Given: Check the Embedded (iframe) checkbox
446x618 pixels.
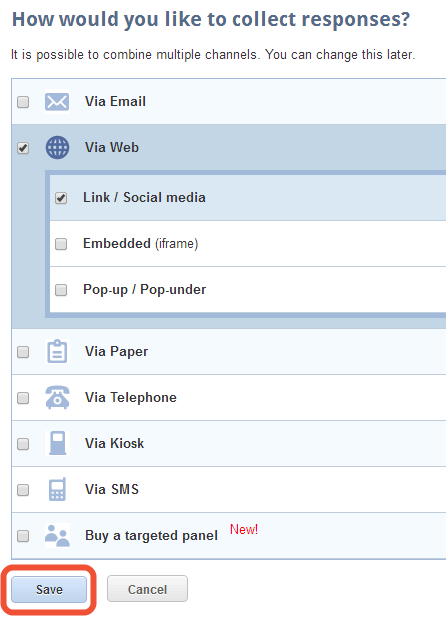Looking at the screenshot, I should [61, 244].
